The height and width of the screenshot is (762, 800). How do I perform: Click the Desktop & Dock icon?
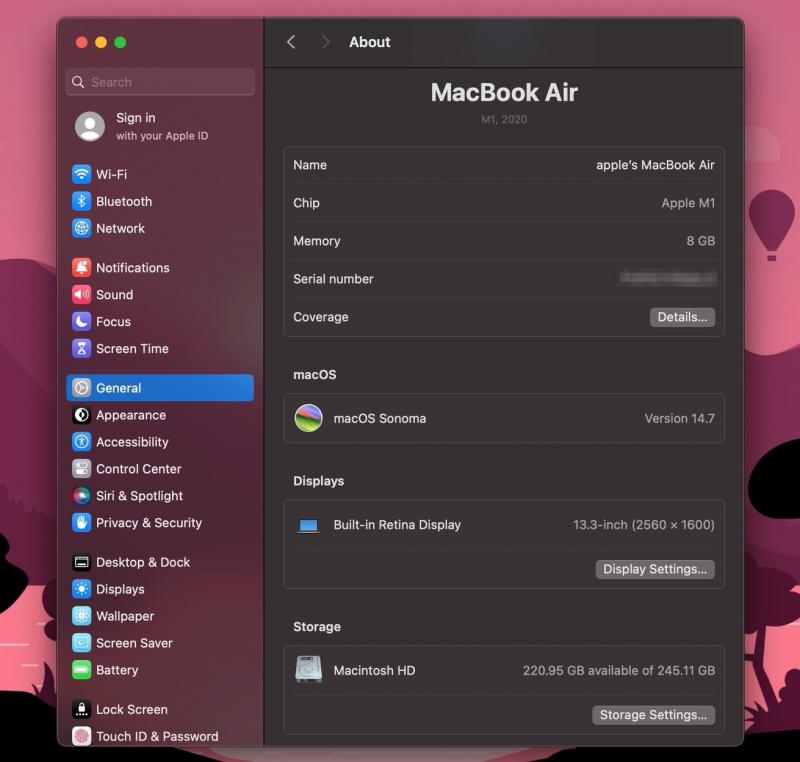tap(81, 562)
